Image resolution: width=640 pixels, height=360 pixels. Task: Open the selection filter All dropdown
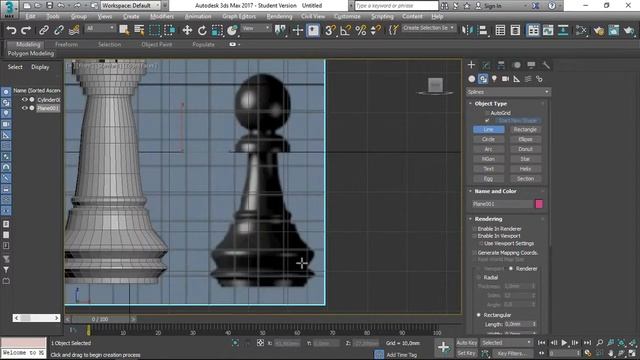tap(100, 28)
